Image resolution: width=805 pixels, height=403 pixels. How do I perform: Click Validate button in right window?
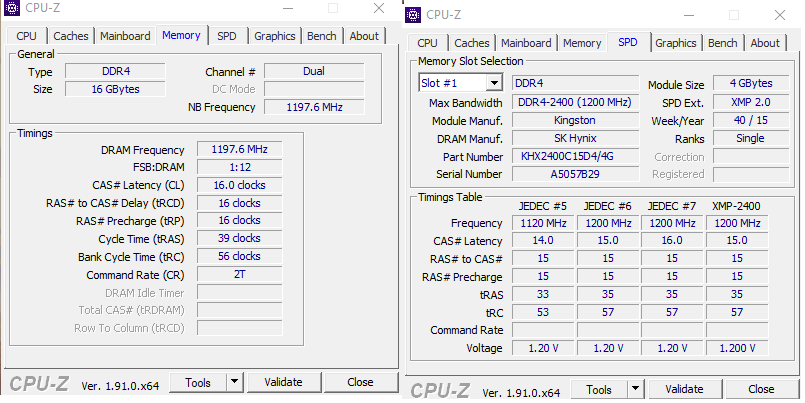click(684, 390)
